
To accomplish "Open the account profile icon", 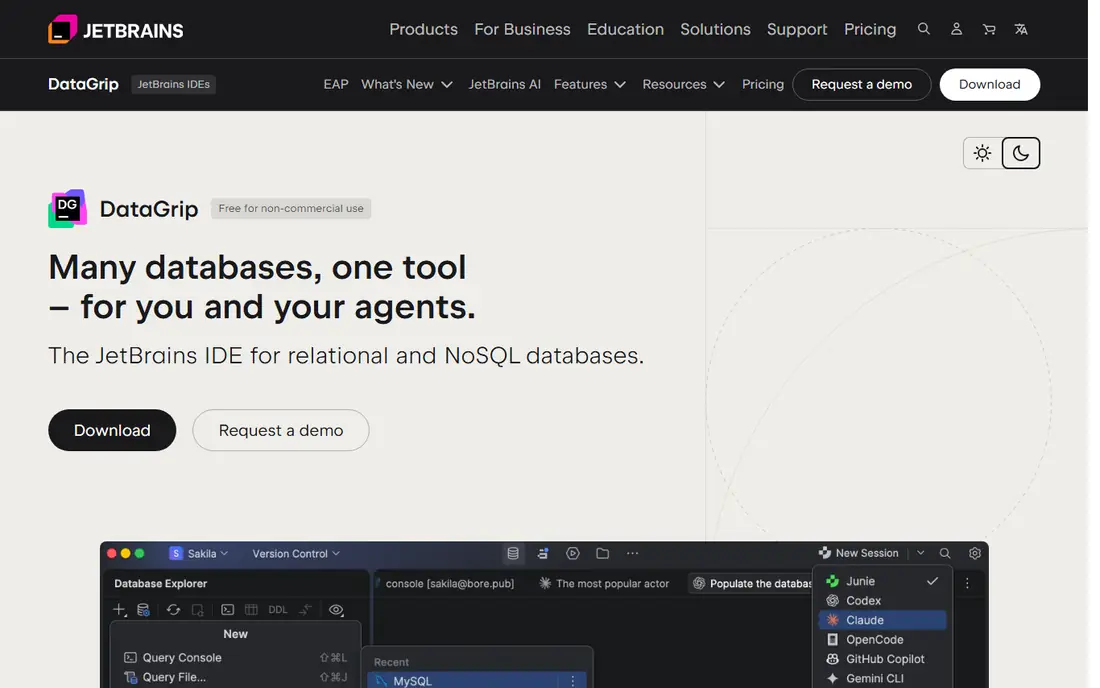I will coord(956,29).
